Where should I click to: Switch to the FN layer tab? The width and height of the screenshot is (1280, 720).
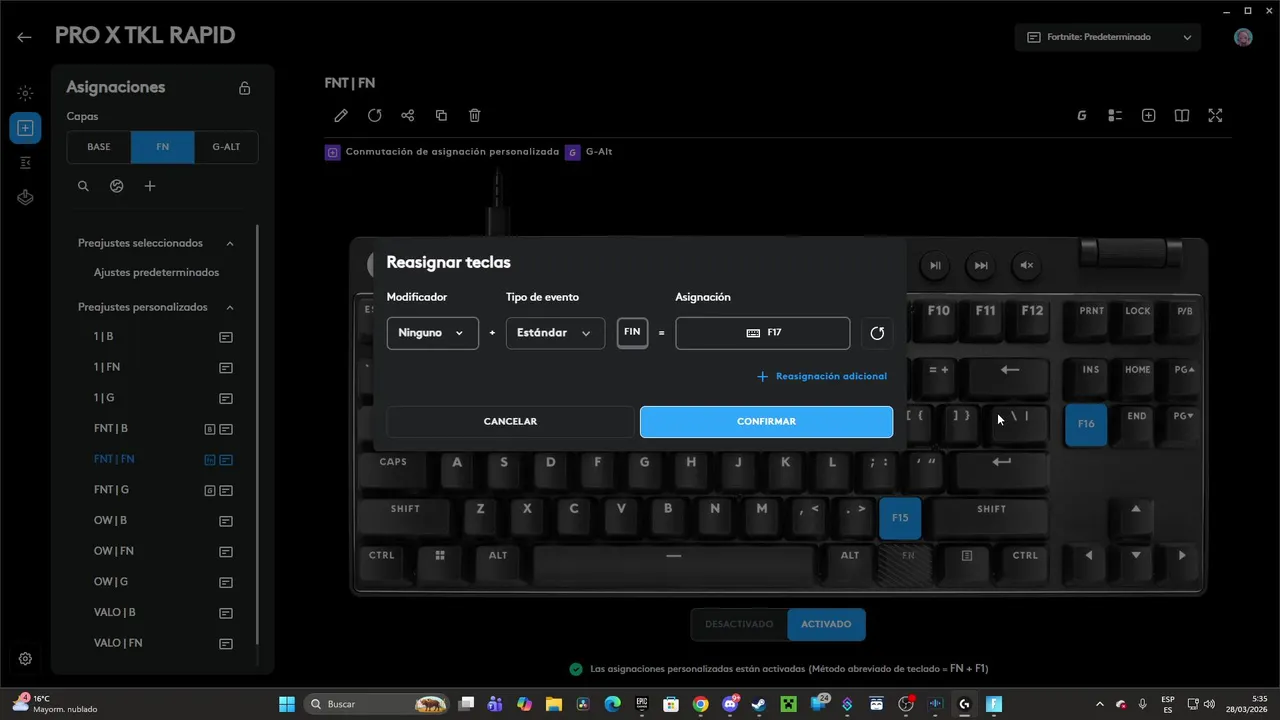coord(163,147)
